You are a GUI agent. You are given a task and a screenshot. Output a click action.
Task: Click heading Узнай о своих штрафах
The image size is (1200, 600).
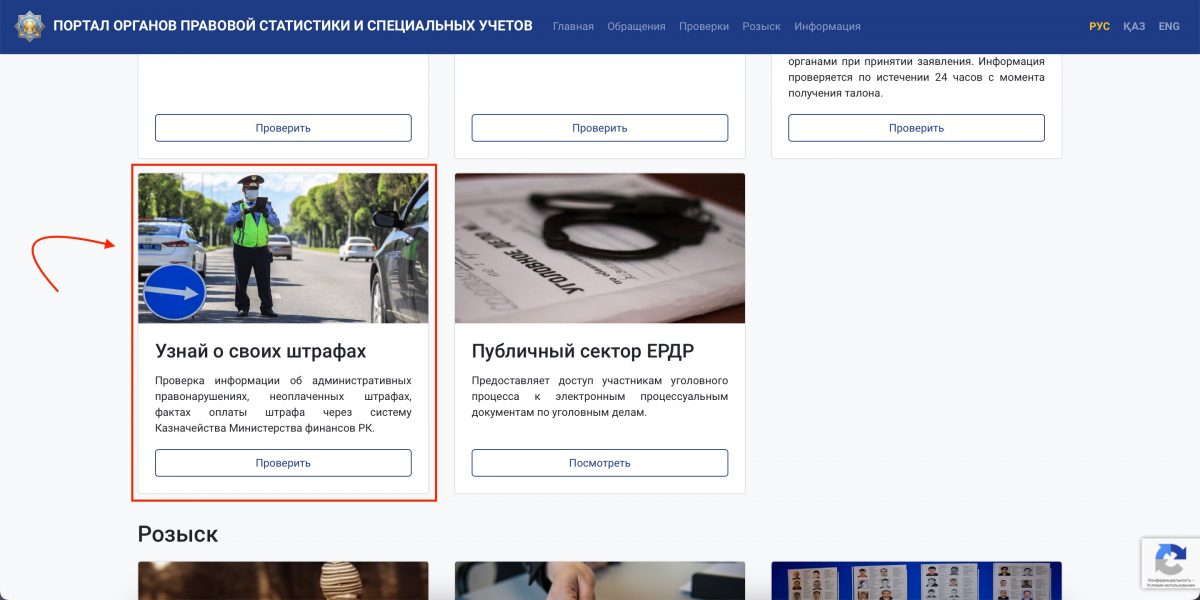[261, 351]
